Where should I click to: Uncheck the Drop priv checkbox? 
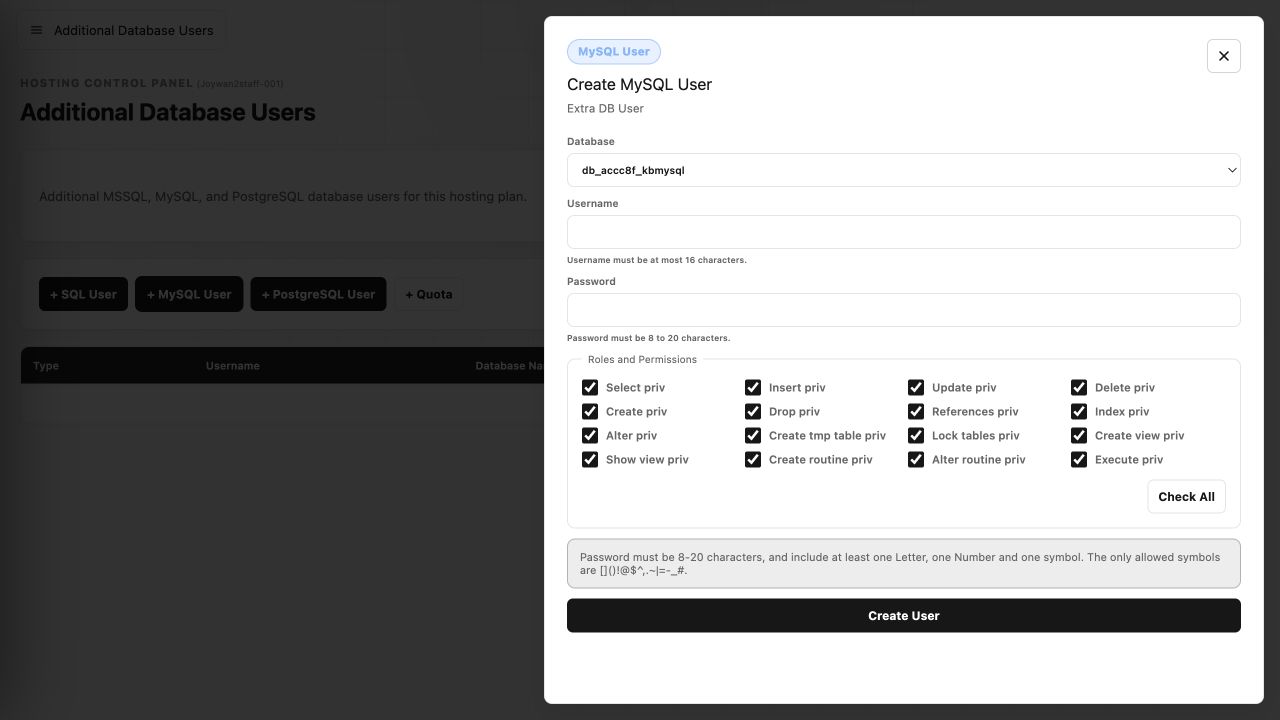point(753,411)
